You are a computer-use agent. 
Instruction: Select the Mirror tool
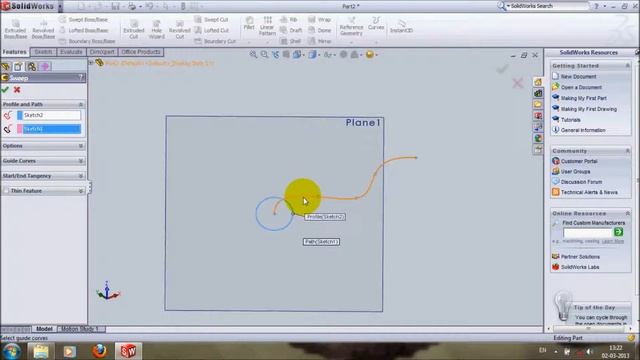(x=320, y=41)
